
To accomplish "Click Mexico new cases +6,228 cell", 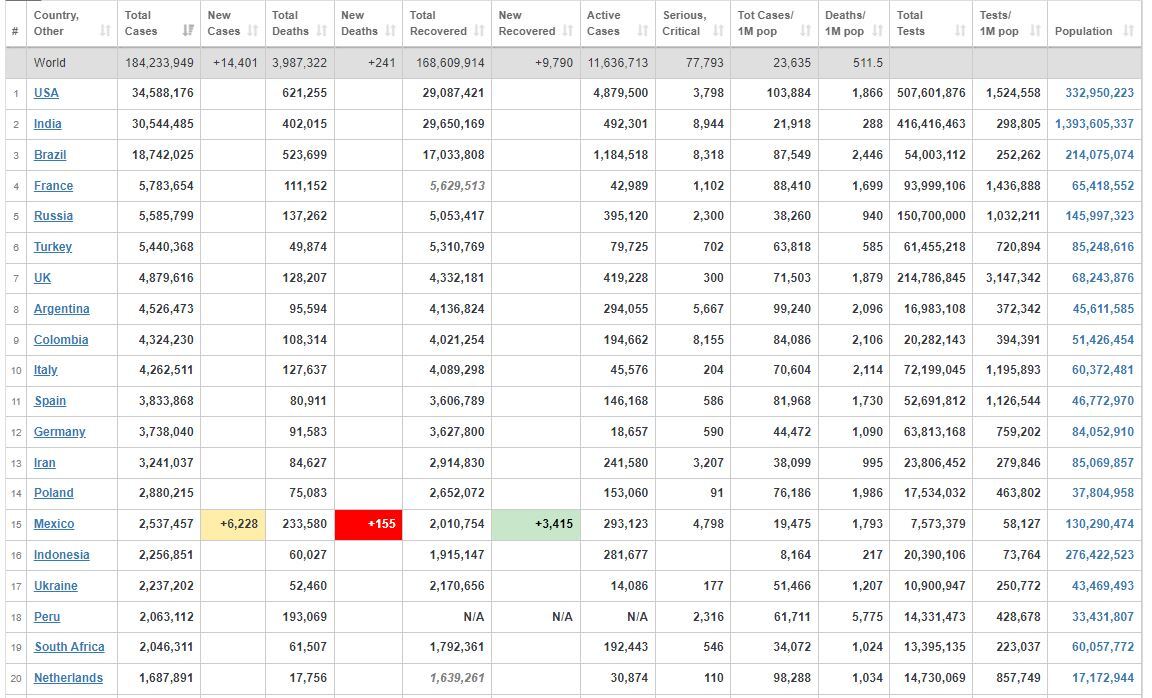I will (x=233, y=524).
